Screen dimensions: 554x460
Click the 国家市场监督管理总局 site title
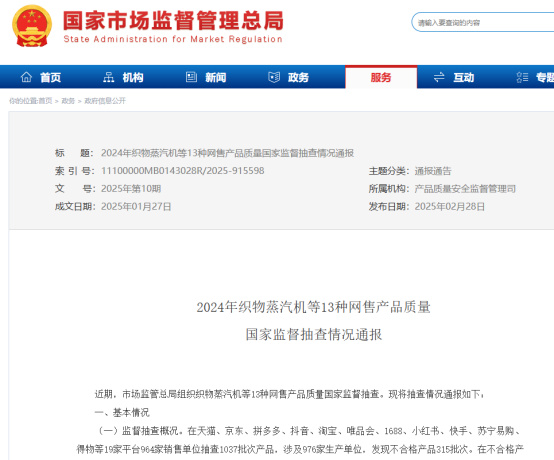[173, 20]
